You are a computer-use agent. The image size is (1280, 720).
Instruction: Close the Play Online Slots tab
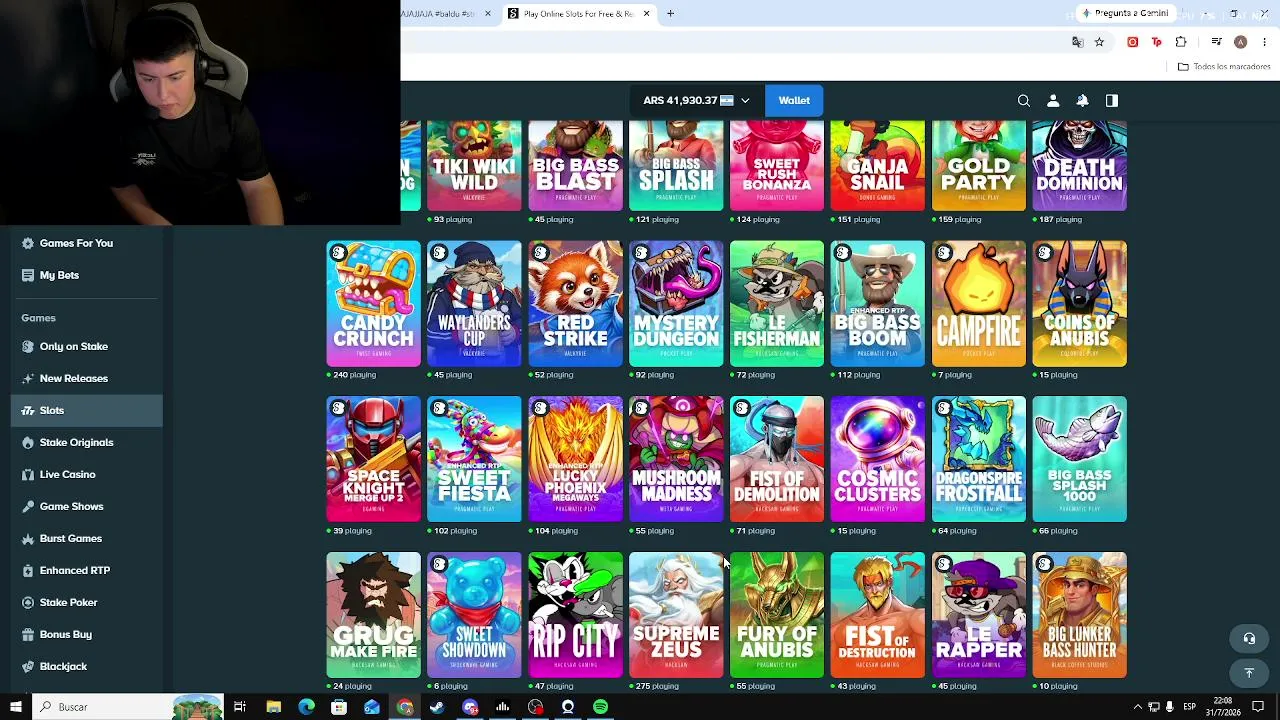point(646,14)
